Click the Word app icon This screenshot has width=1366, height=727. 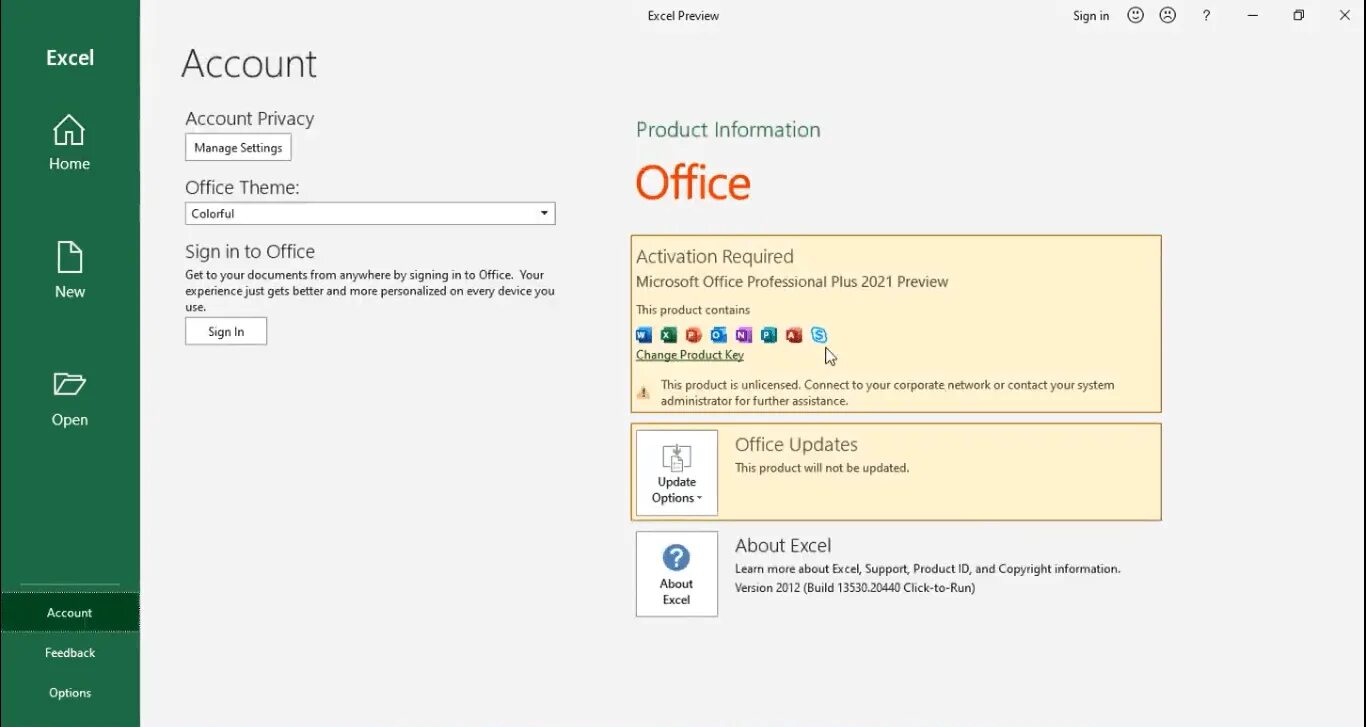click(x=644, y=335)
